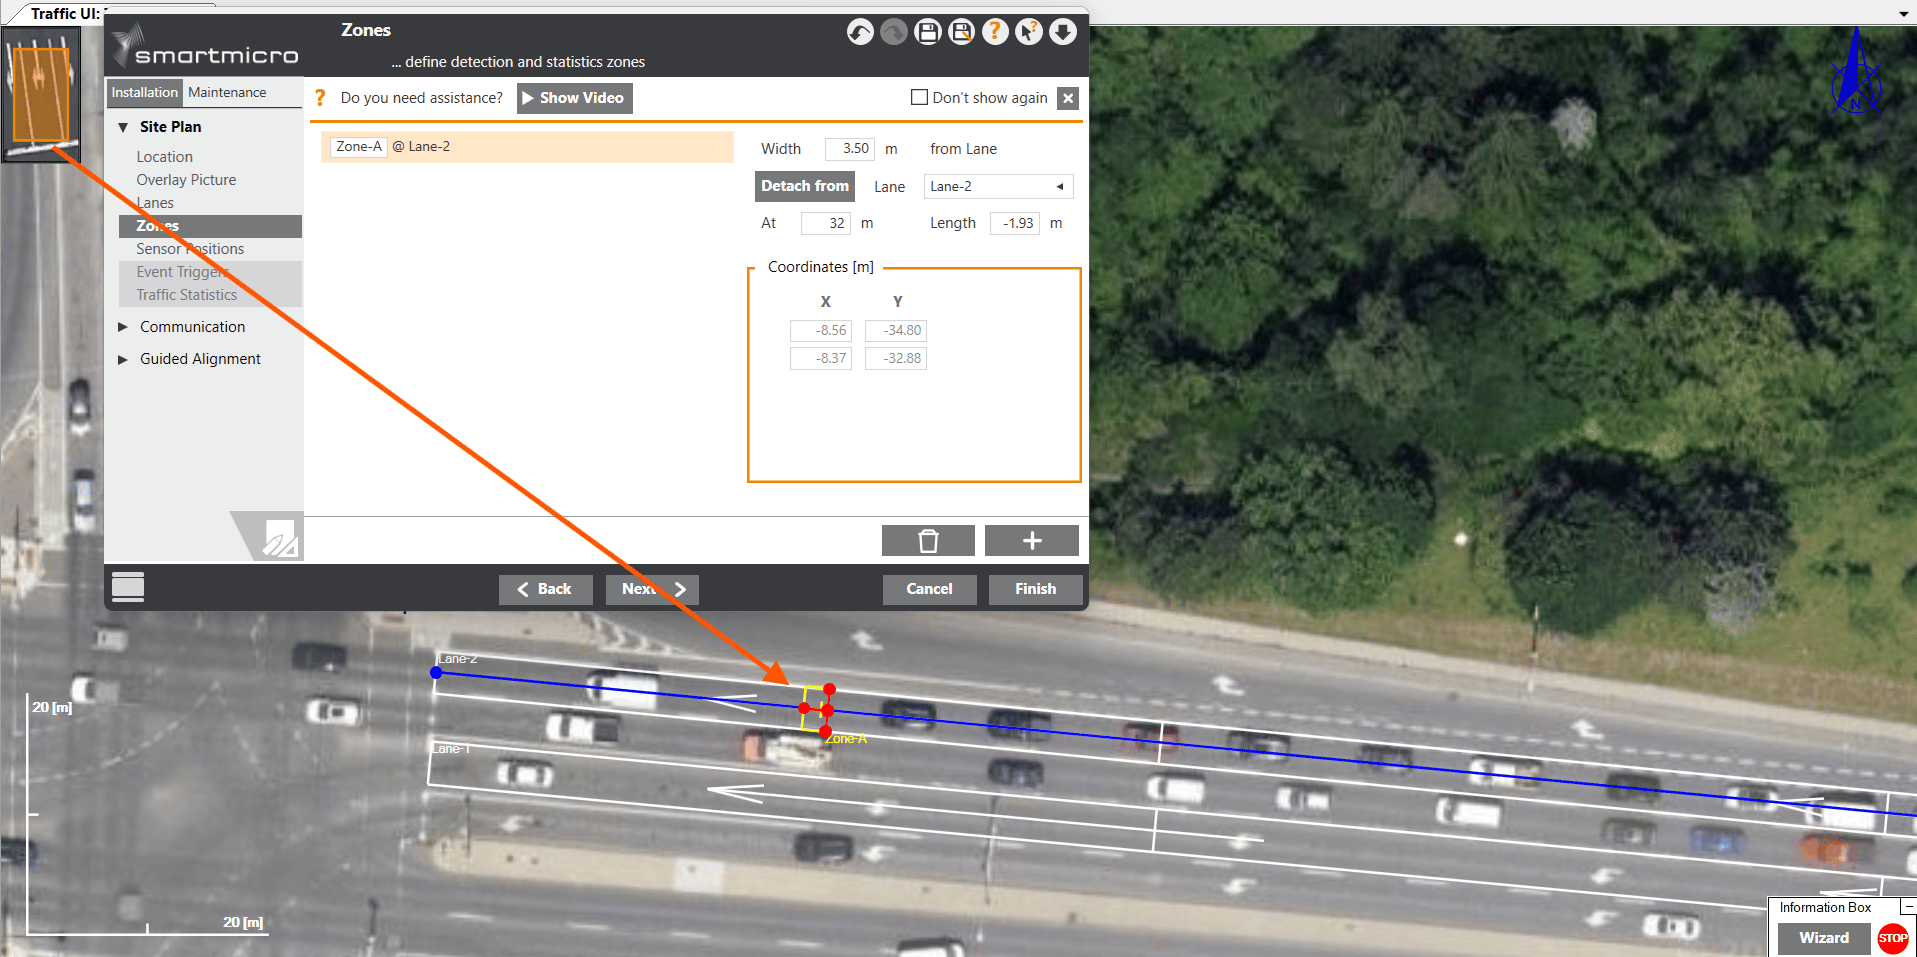
Task: Click the Y coordinate -34.80 field
Action: (896, 330)
